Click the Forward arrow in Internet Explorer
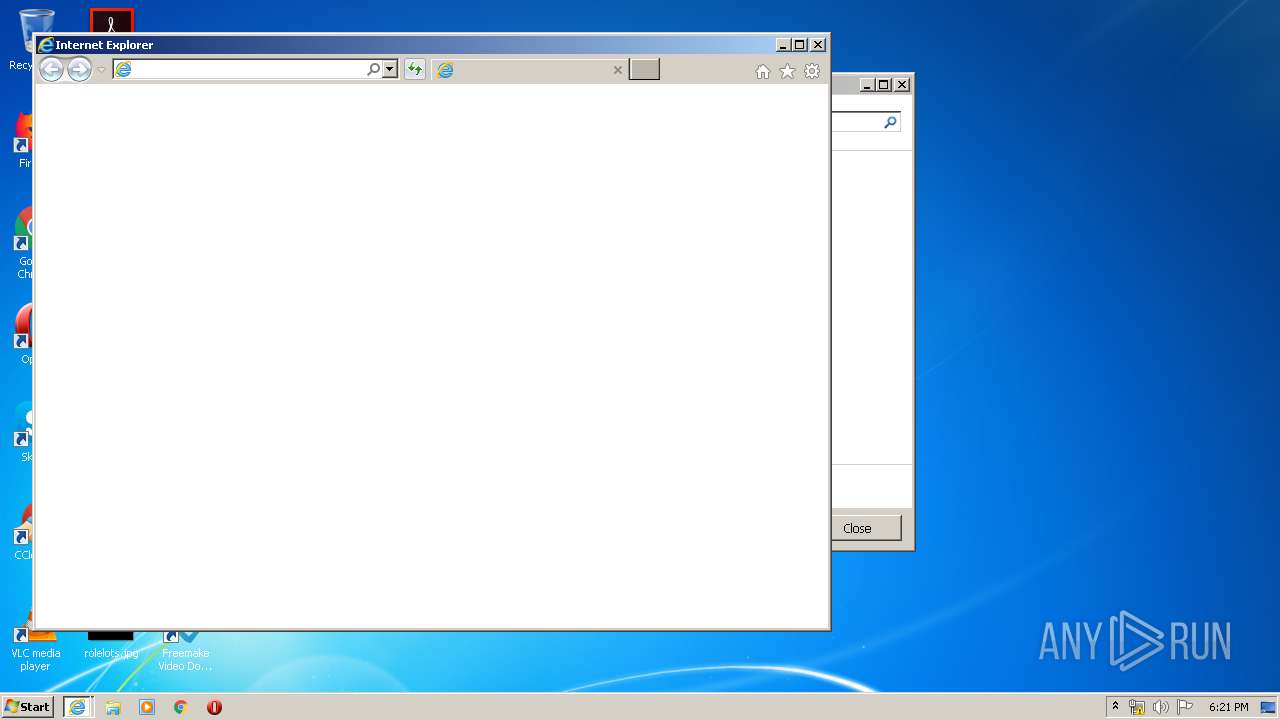The height and width of the screenshot is (720, 1280). click(79, 69)
